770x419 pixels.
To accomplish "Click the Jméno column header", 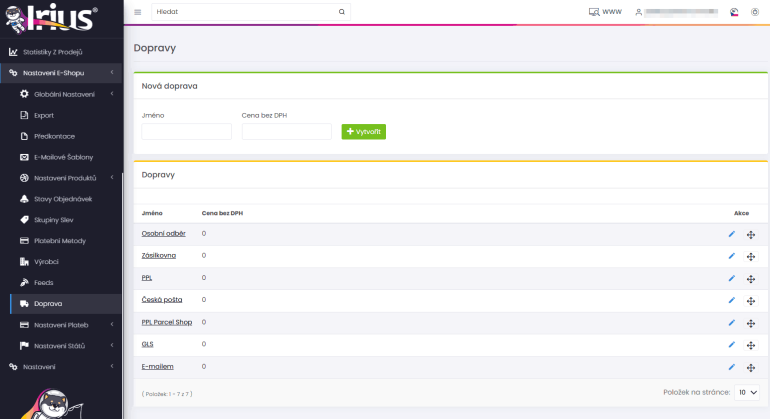I will [x=152, y=213].
